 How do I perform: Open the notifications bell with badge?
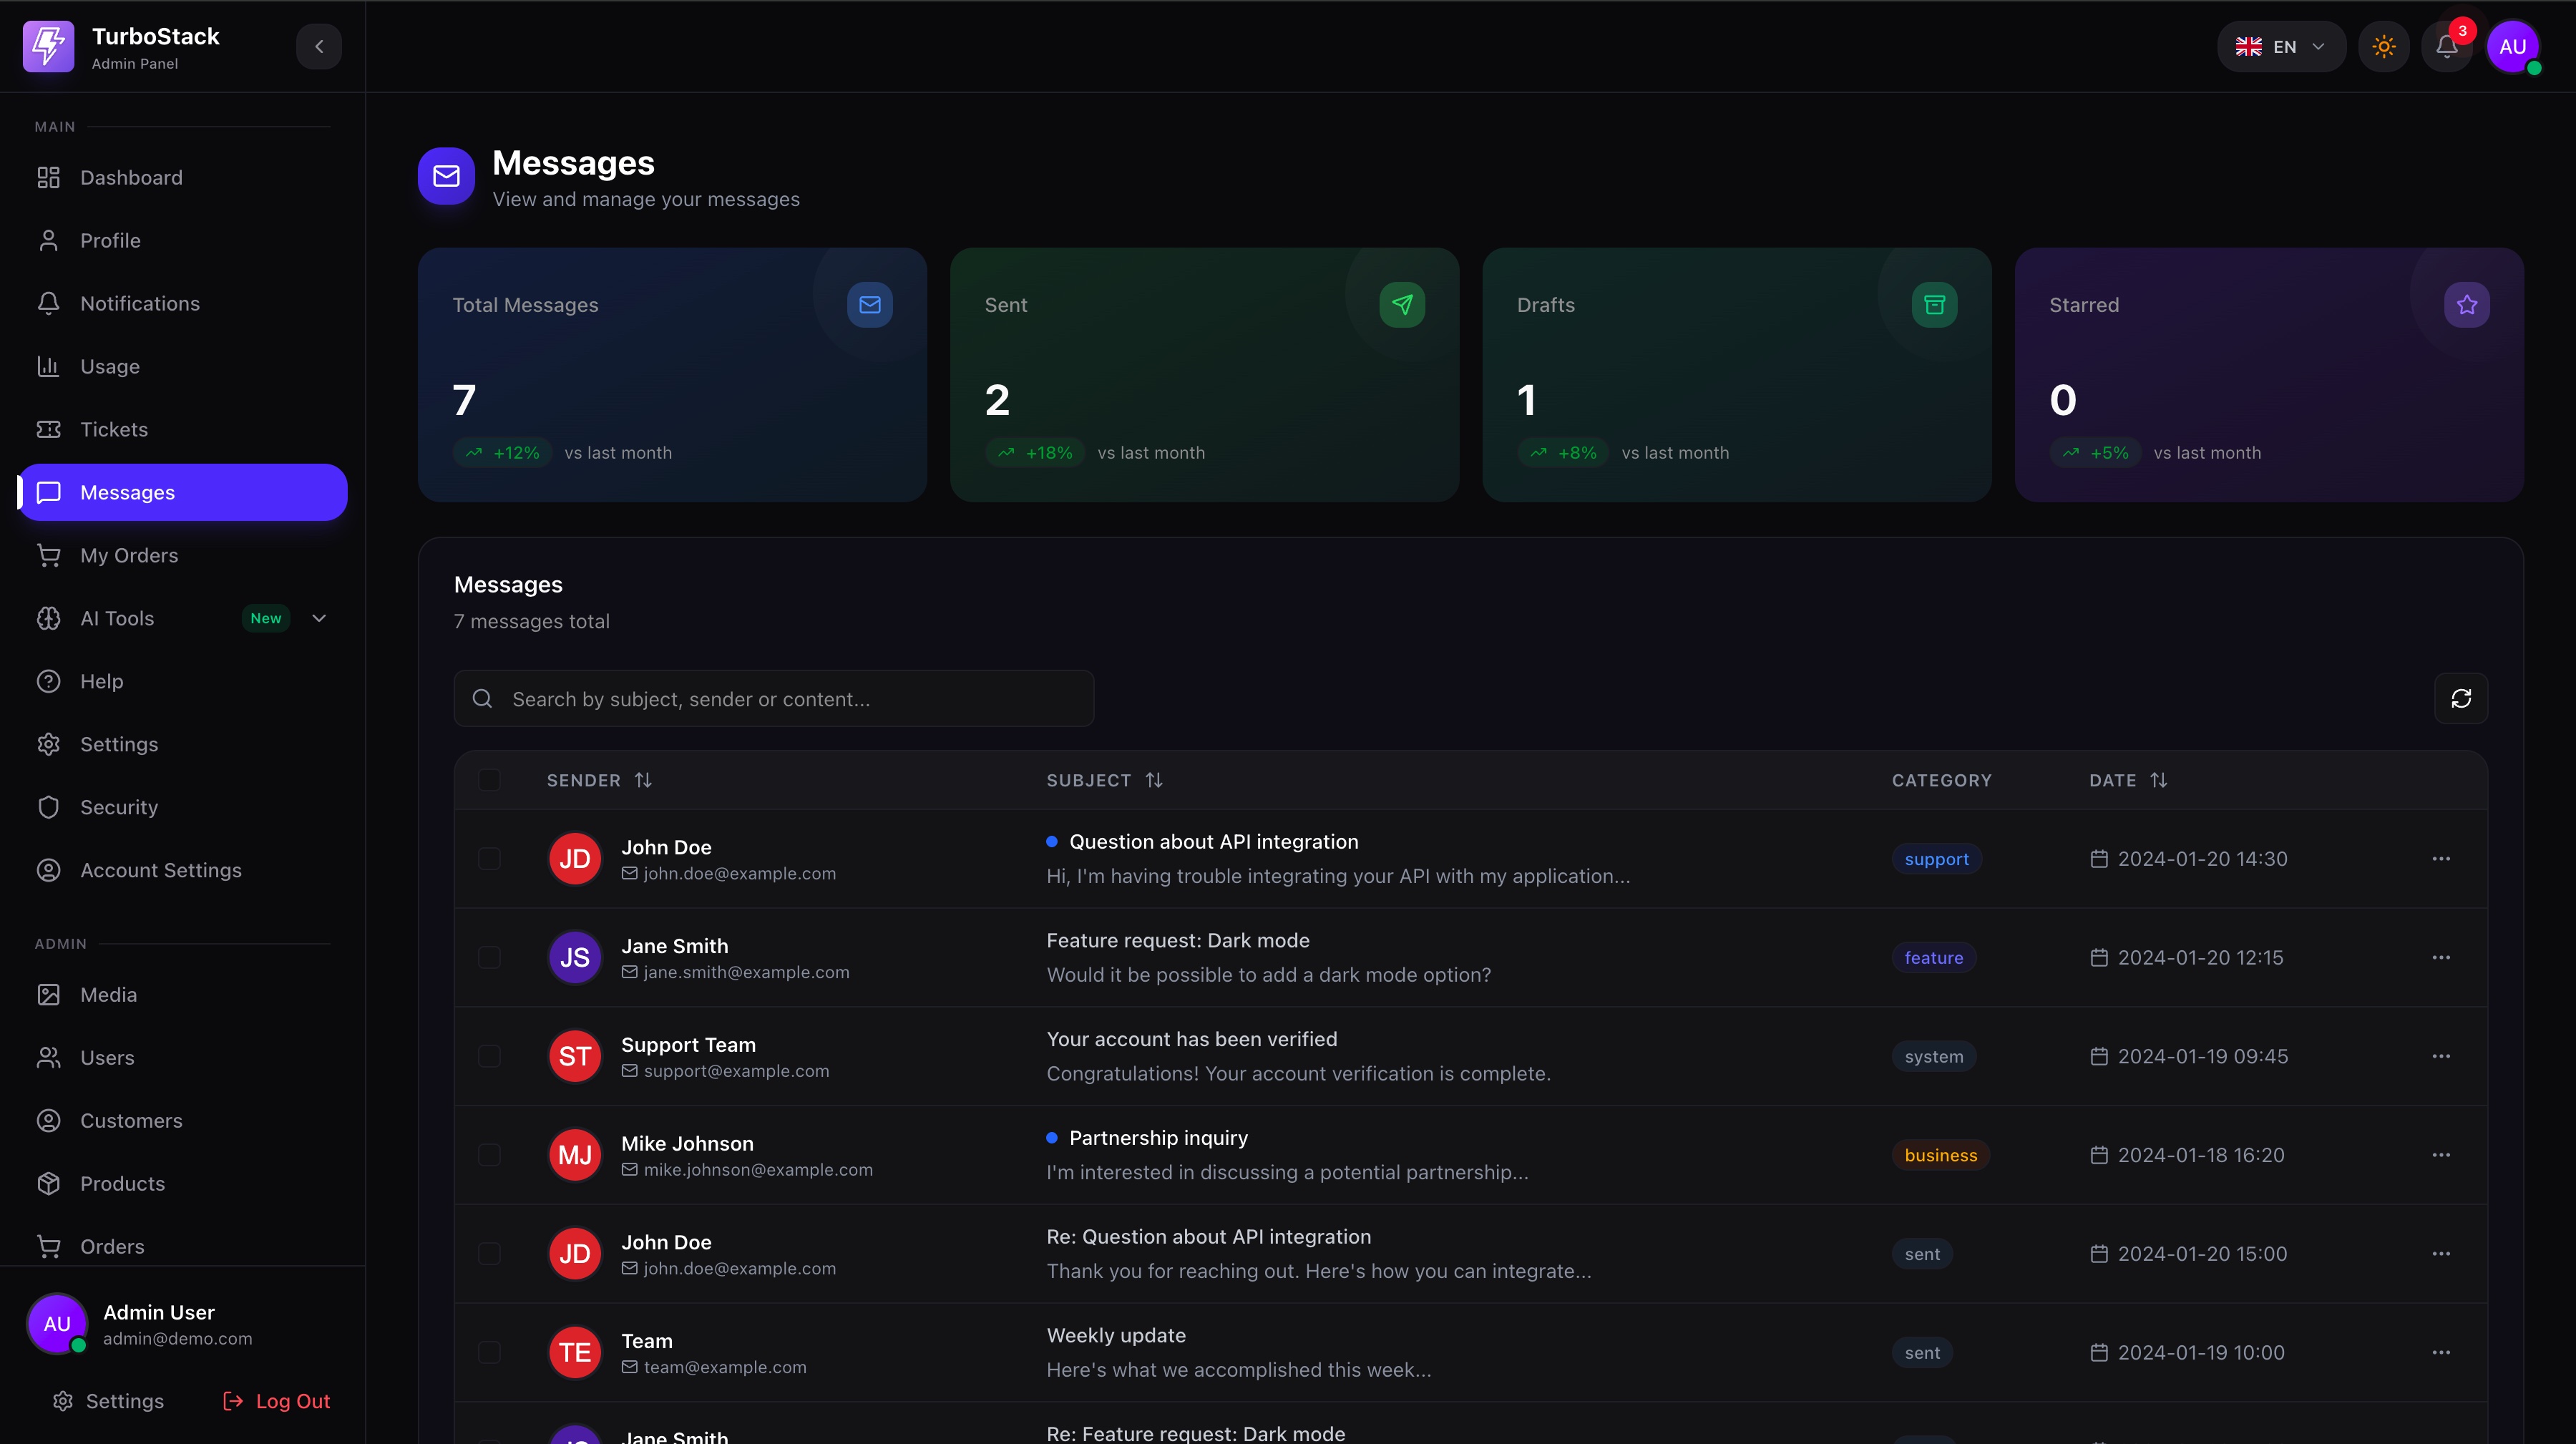coord(2446,46)
